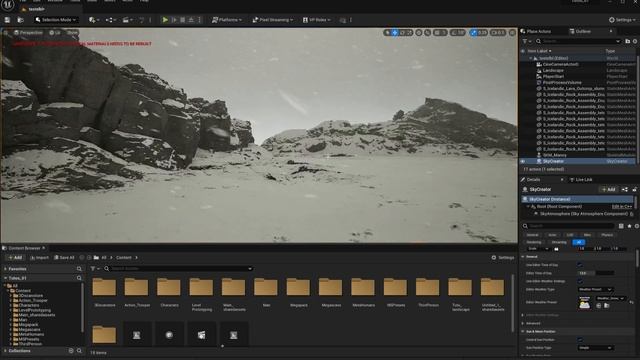Click the Outliner settings gear icon
This screenshot has height=360, width=640.
635,41
